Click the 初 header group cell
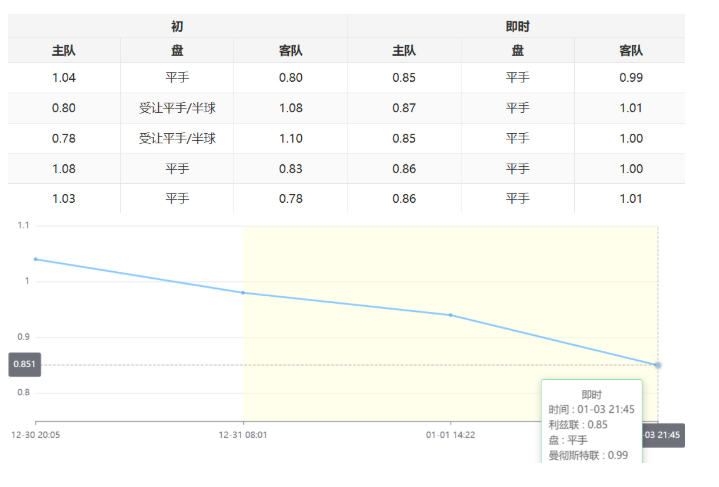 177,26
